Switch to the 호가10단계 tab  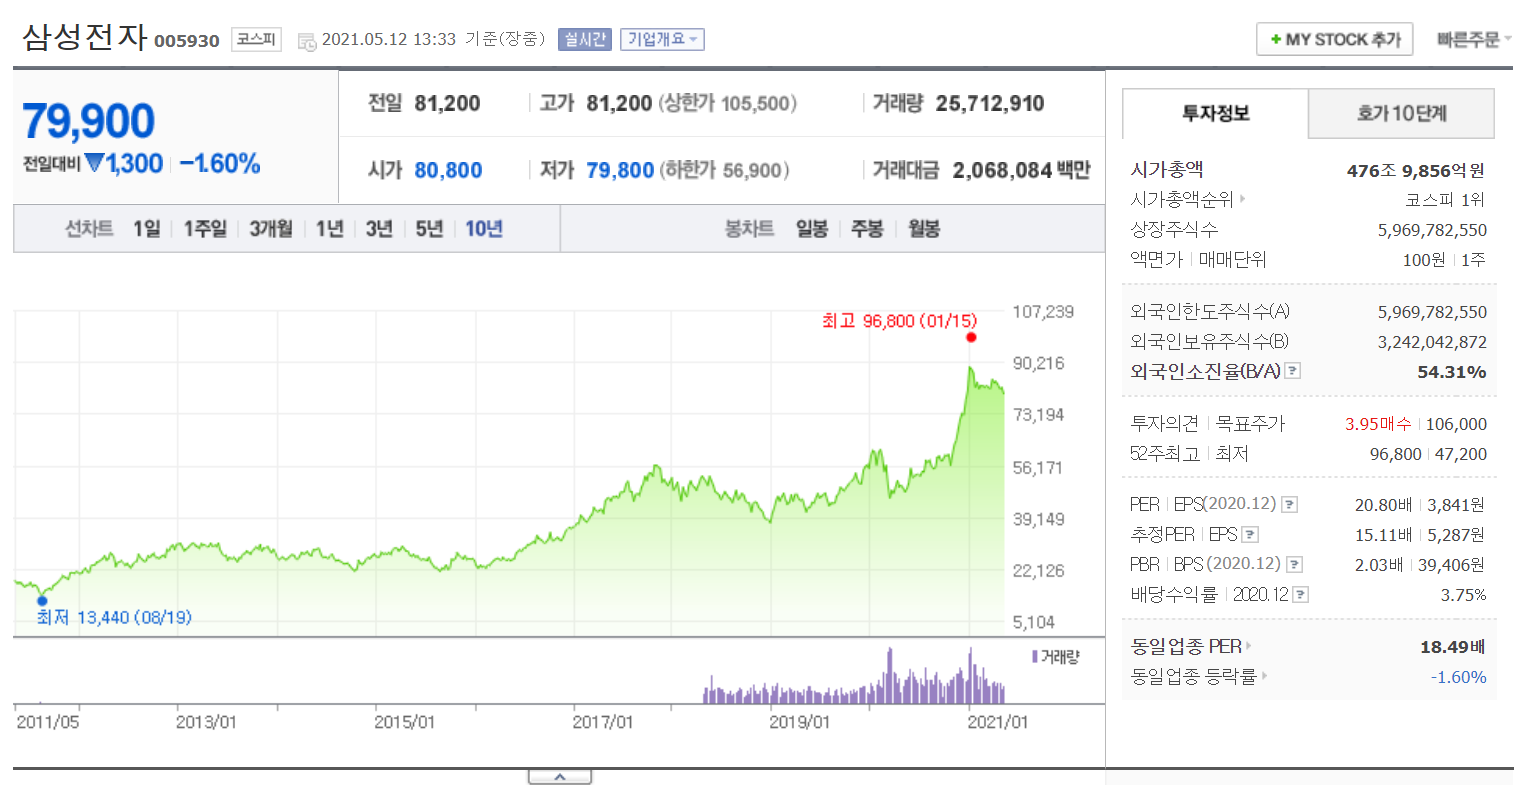[1401, 113]
